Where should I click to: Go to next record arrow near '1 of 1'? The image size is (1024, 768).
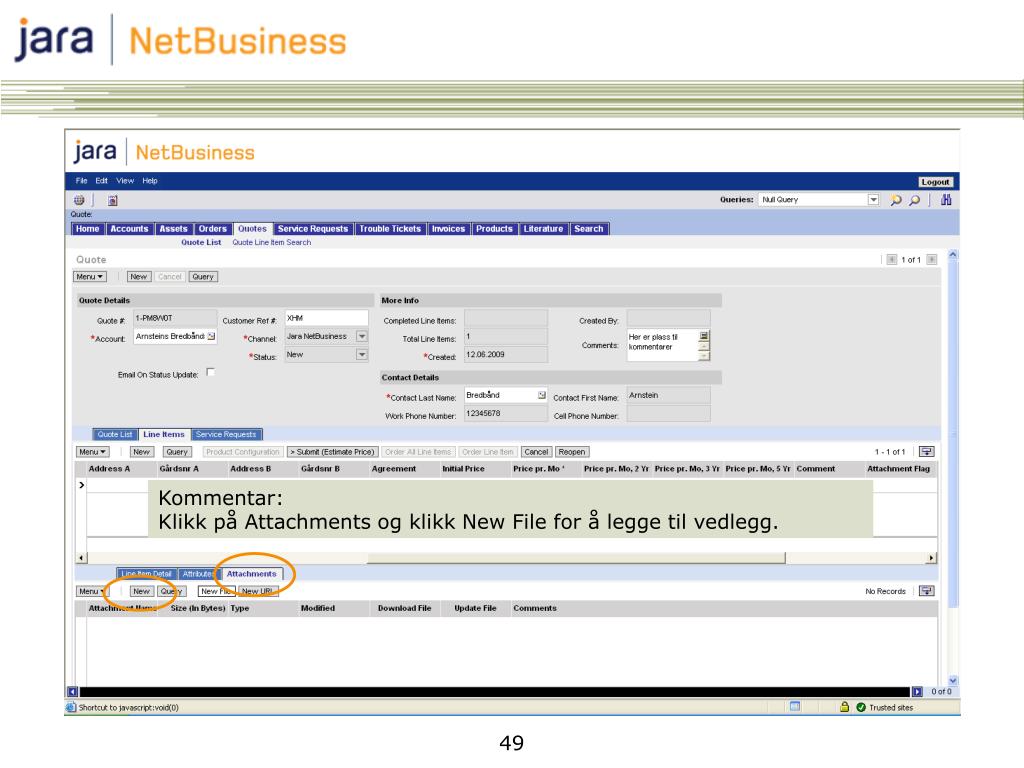[932, 260]
